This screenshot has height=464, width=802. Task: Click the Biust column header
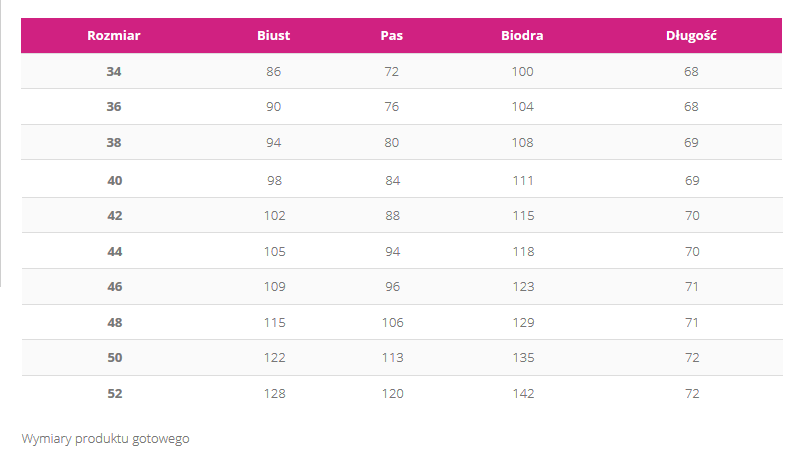click(x=273, y=36)
